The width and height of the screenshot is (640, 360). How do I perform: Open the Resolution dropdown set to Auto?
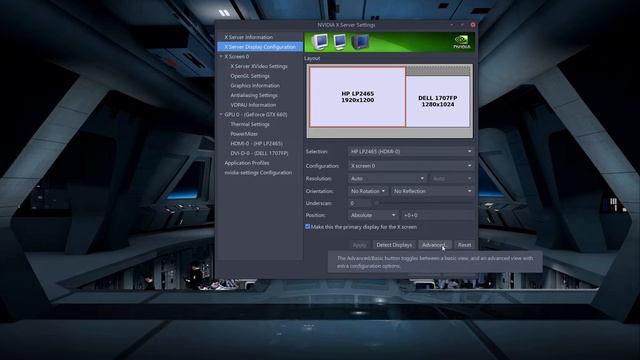pos(387,178)
